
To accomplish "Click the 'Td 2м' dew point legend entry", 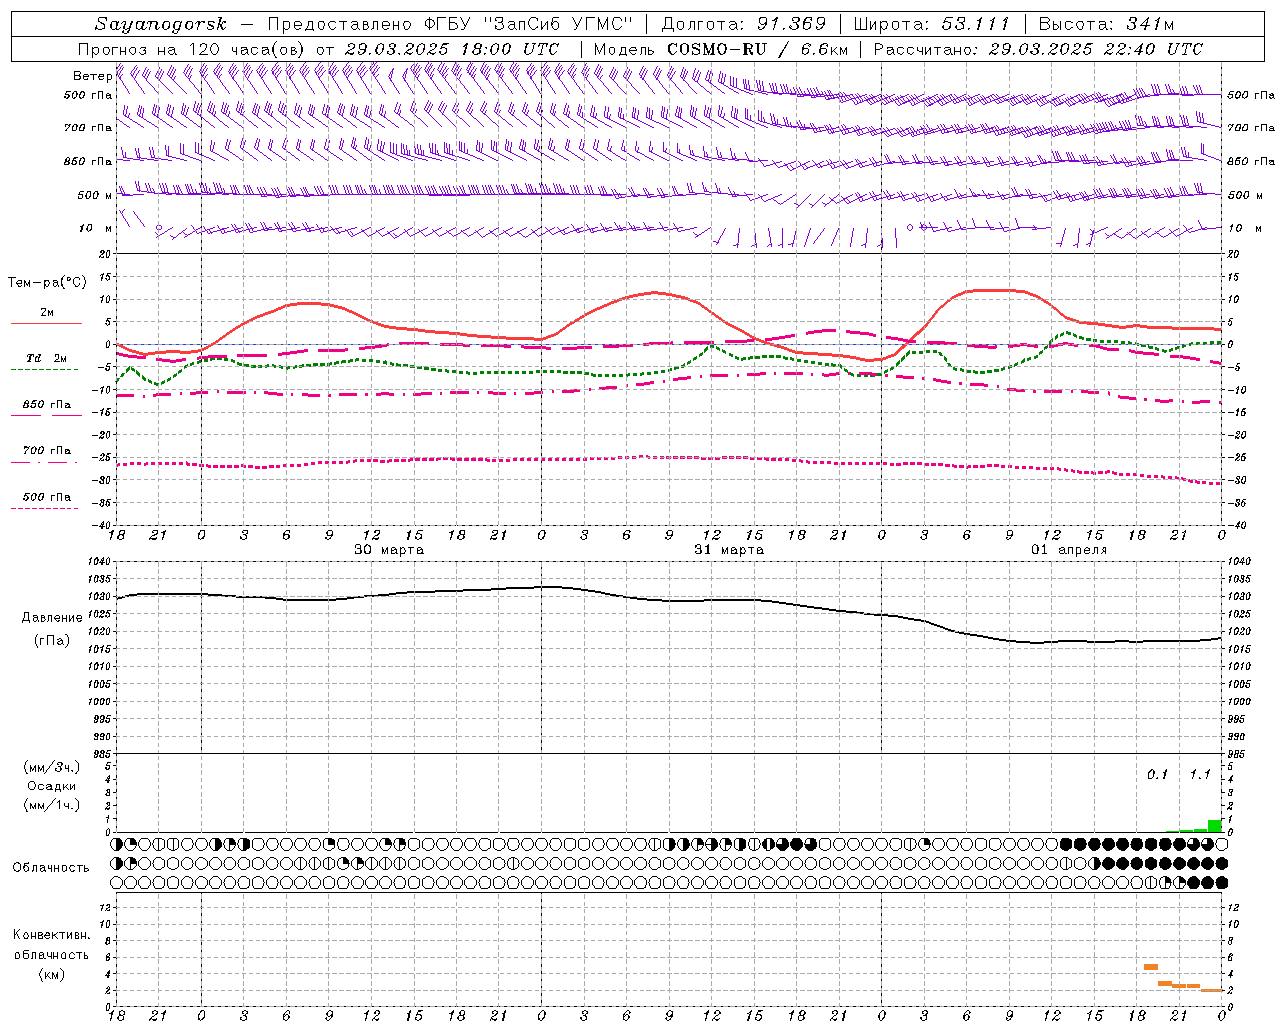I will click(x=46, y=358).
